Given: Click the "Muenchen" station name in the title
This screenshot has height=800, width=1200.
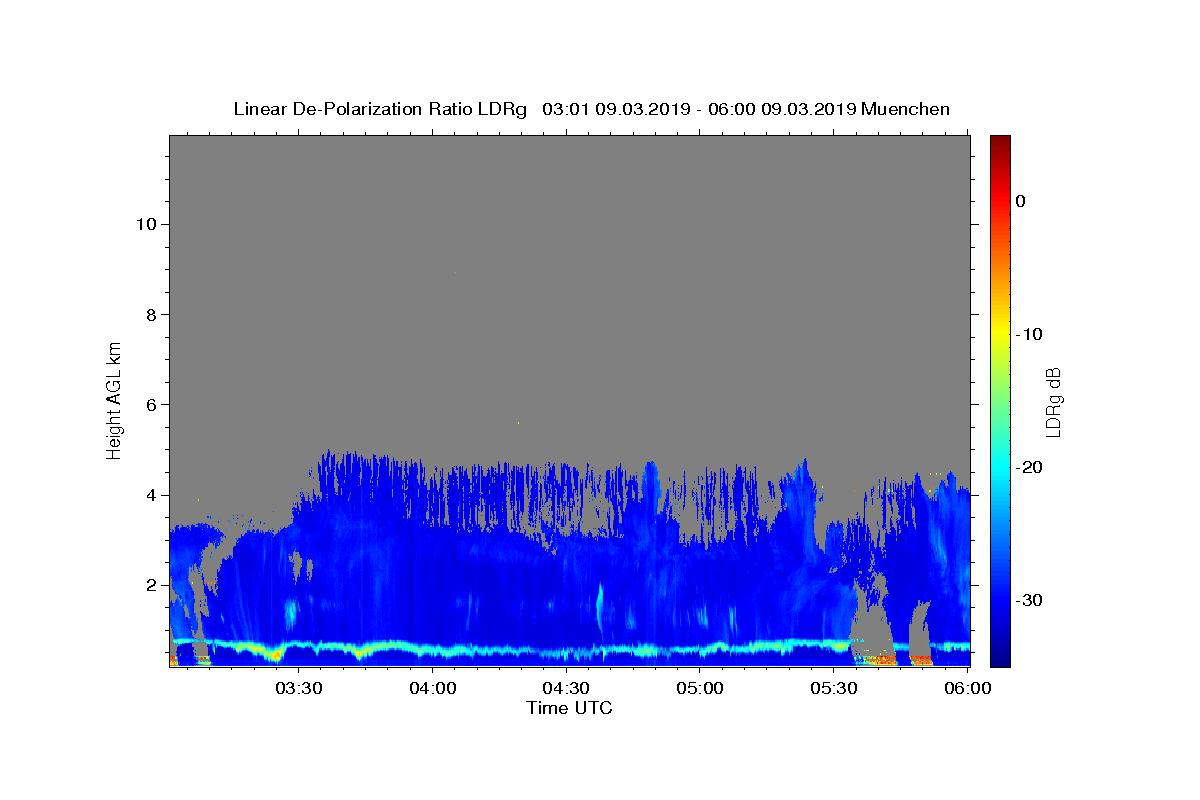Looking at the screenshot, I should tap(905, 109).
